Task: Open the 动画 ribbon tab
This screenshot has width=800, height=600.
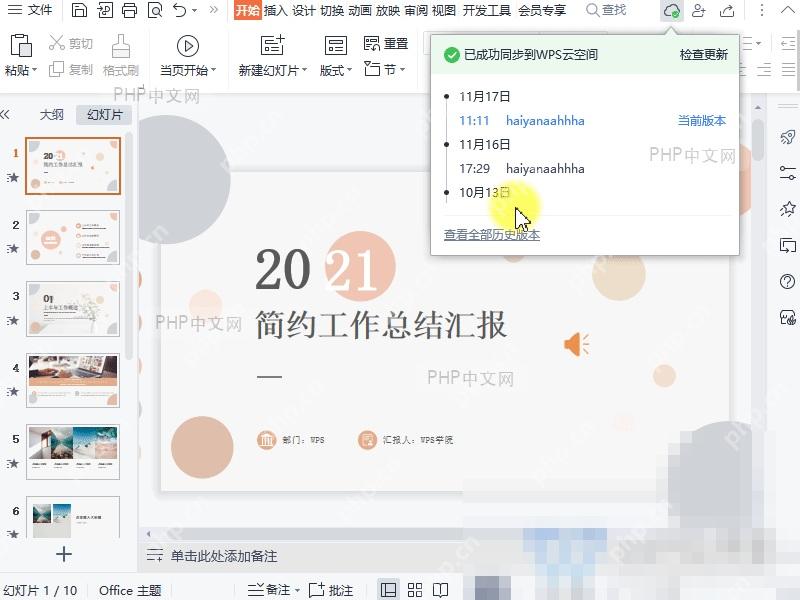Action: [x=360, y=10]
